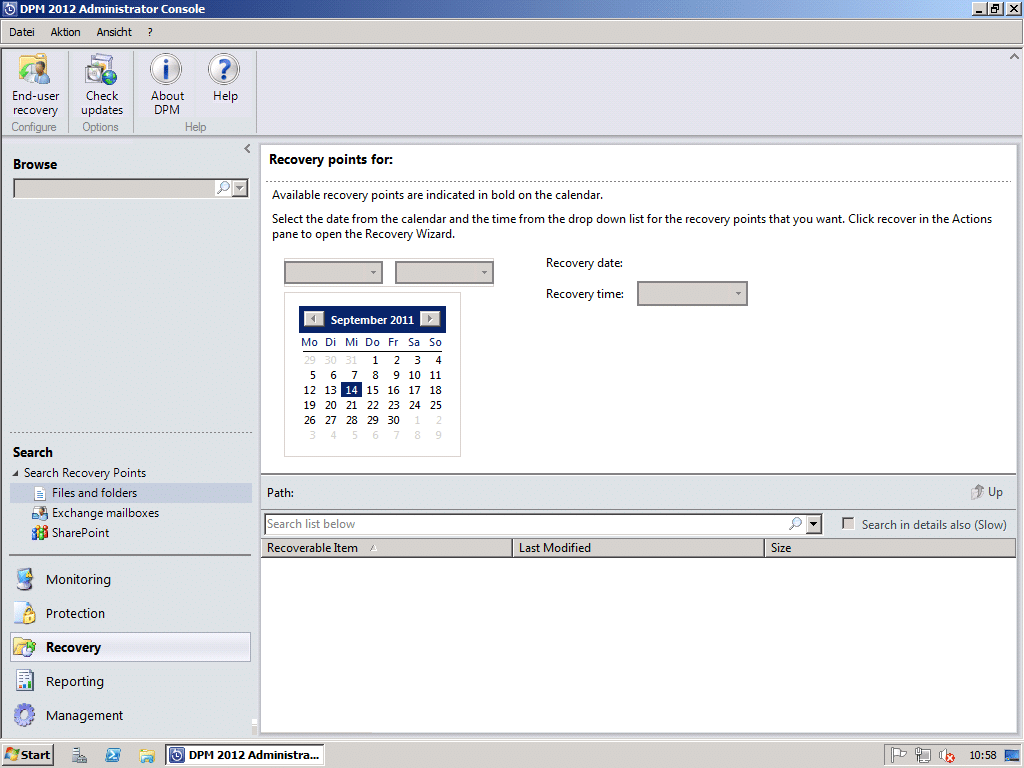Select September 21 in calendar
This screenshot has height=768, width=1024.
tap(351, 405)
